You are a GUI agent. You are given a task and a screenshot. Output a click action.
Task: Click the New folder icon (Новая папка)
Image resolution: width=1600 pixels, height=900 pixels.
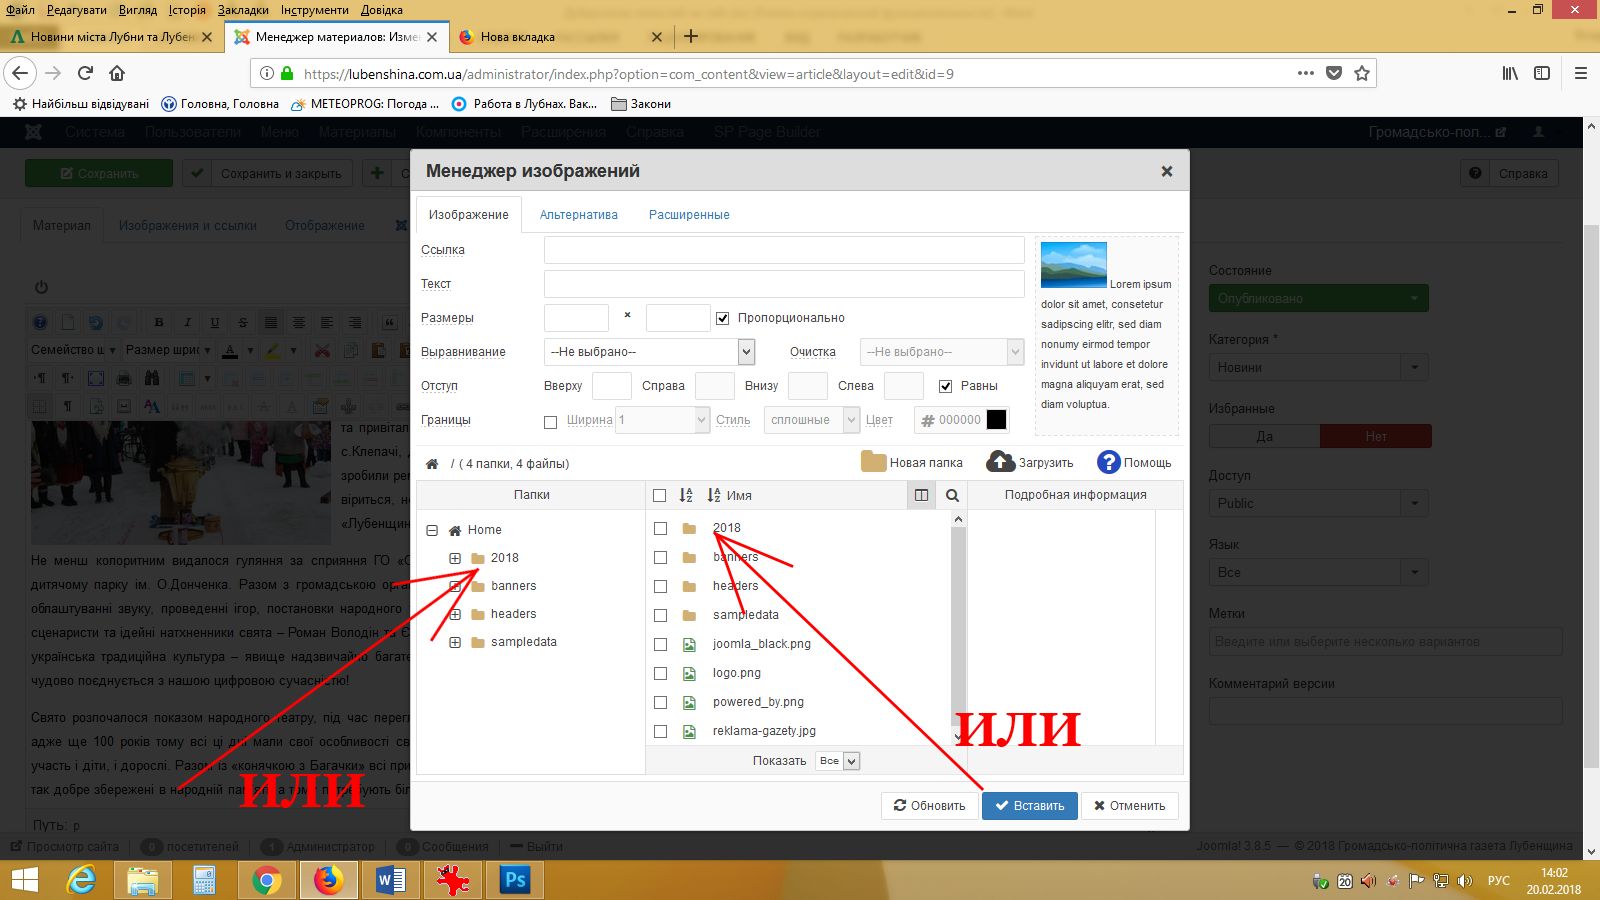[x=873, y=462]
